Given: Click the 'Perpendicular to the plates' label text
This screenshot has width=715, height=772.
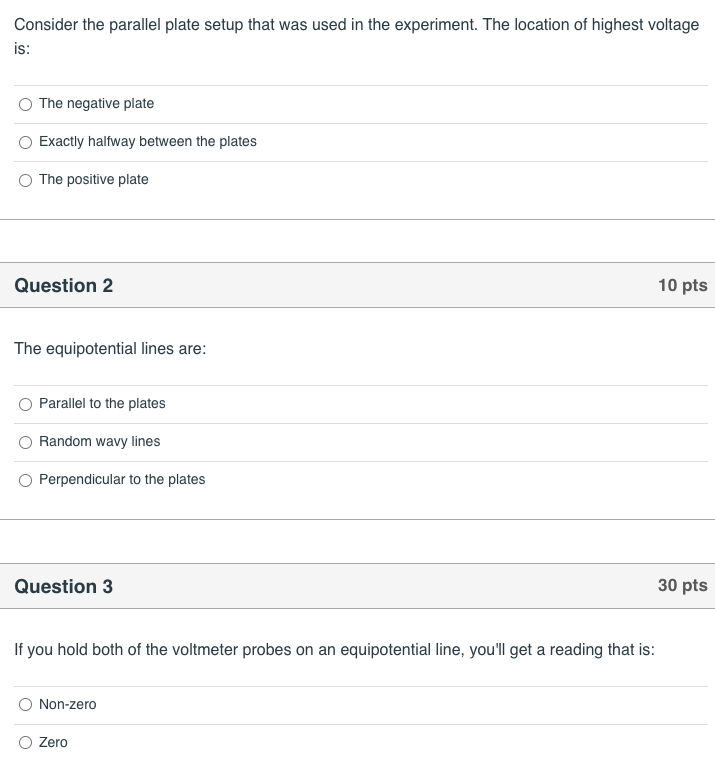Looking at the screenshot, I should pos(122,479).
